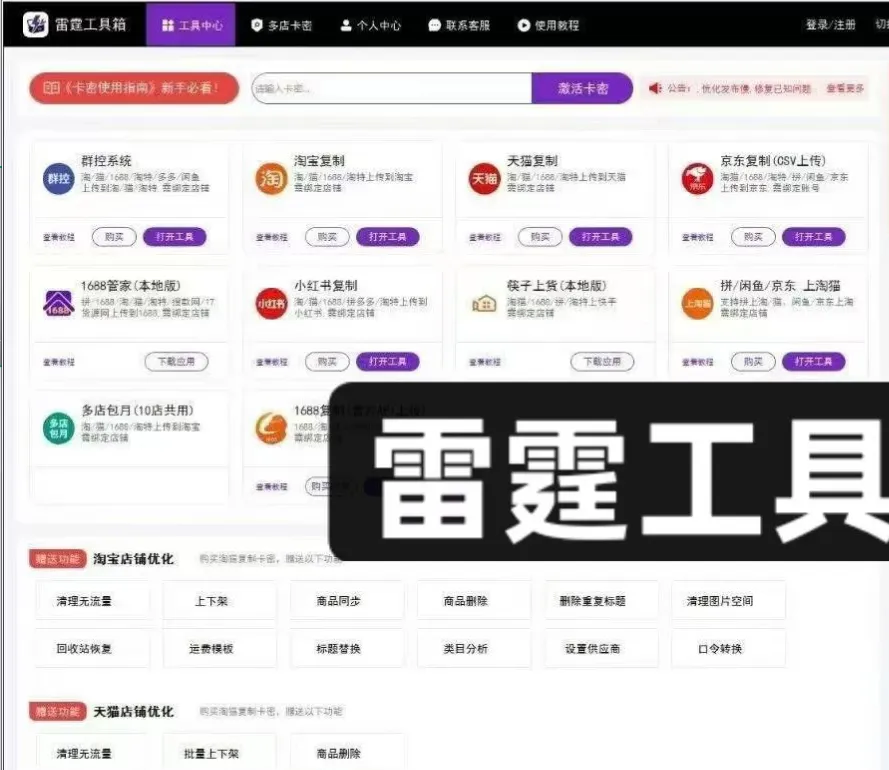Screen dimensions: 889x770
Task: Click the 京东 red dog icon
Action: click(697, 179)
